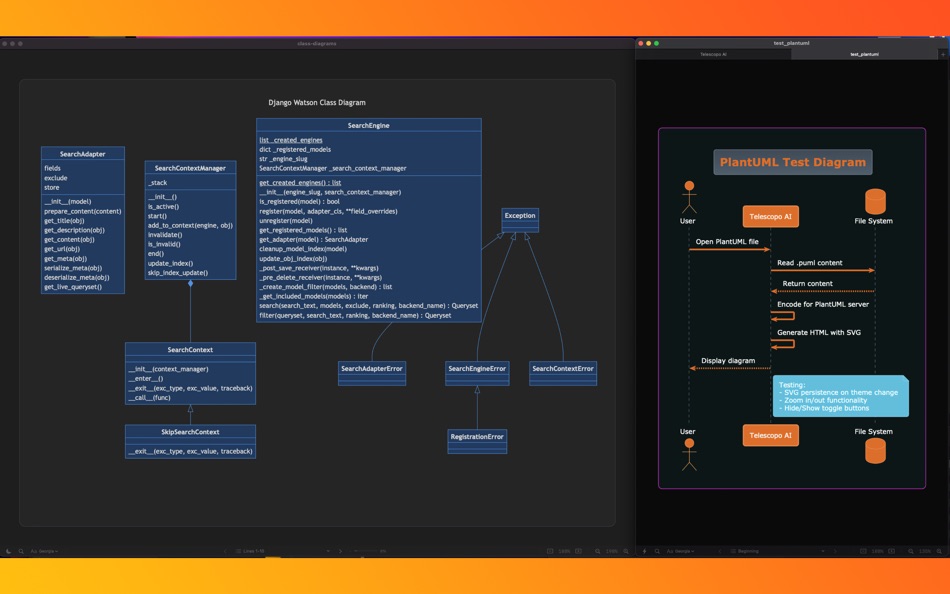Viewport: 950px width, 594px height.
Task: Click Generate HTML with SVG label
Action: 819,332
